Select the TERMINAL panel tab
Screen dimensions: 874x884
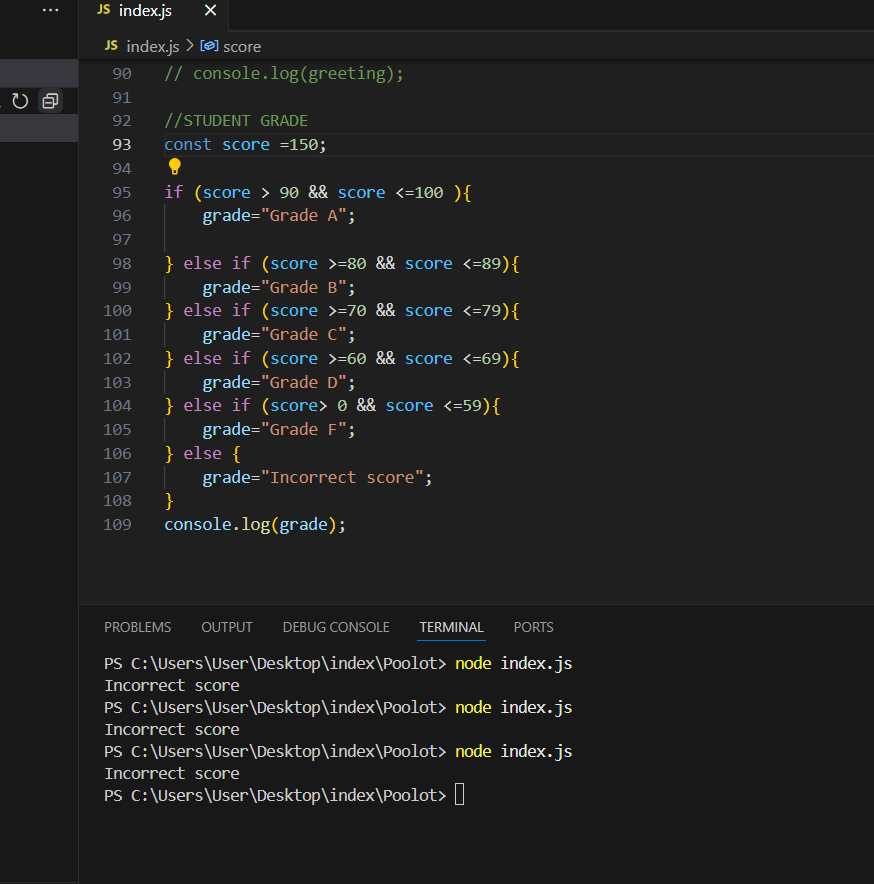pos(451,627)
